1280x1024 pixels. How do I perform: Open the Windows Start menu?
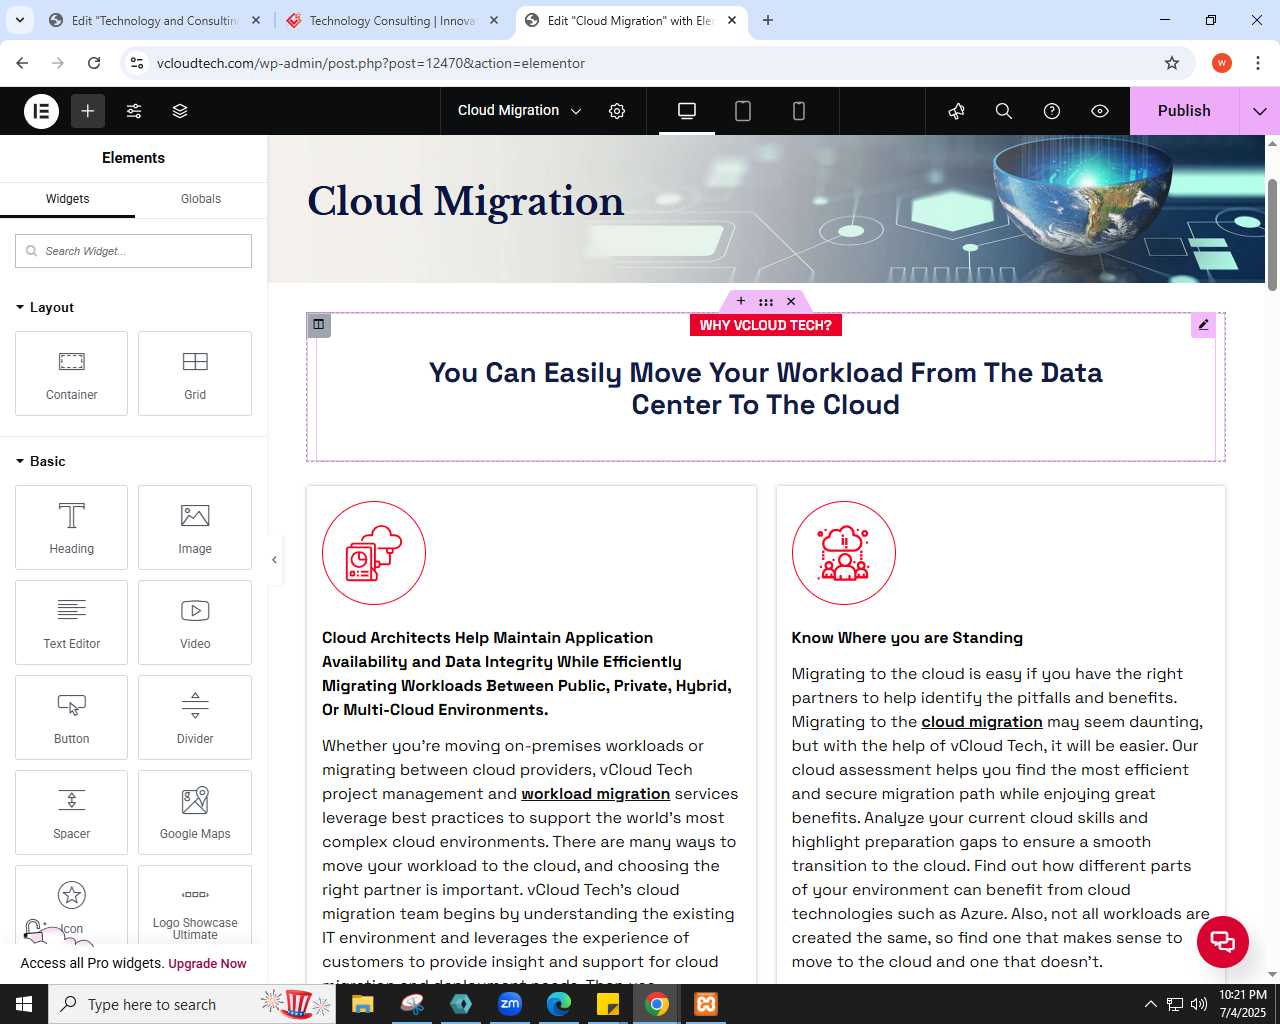pos(24,1004)
